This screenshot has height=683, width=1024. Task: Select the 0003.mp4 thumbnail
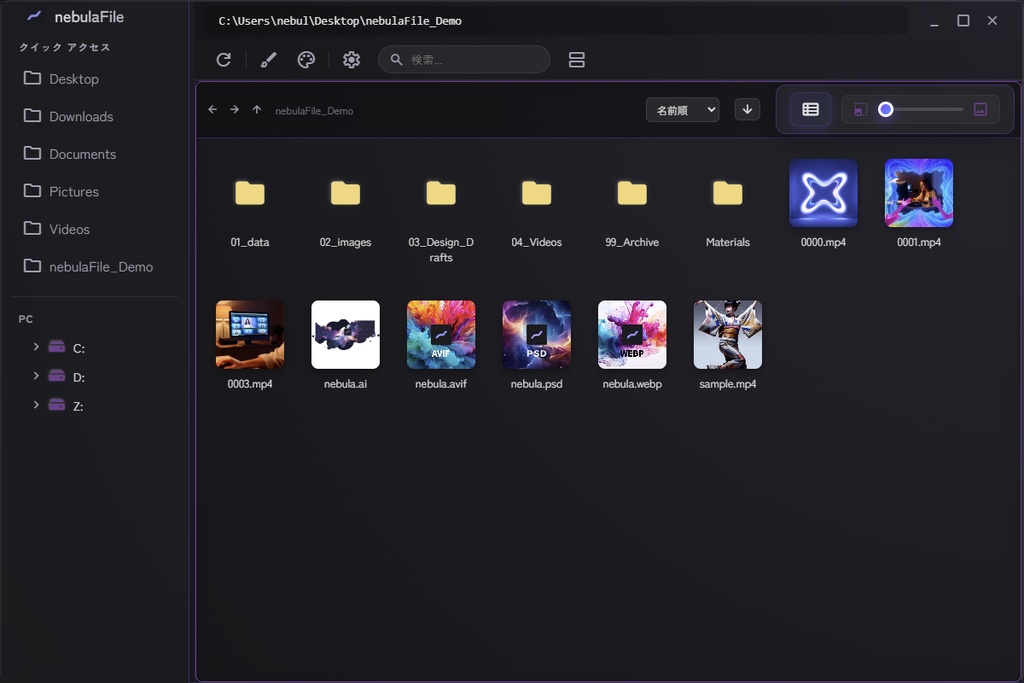pos(249,335)
